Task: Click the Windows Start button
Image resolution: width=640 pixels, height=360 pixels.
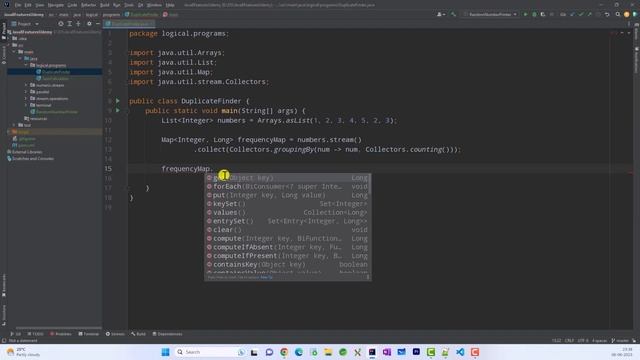Action: coord(165,352)
